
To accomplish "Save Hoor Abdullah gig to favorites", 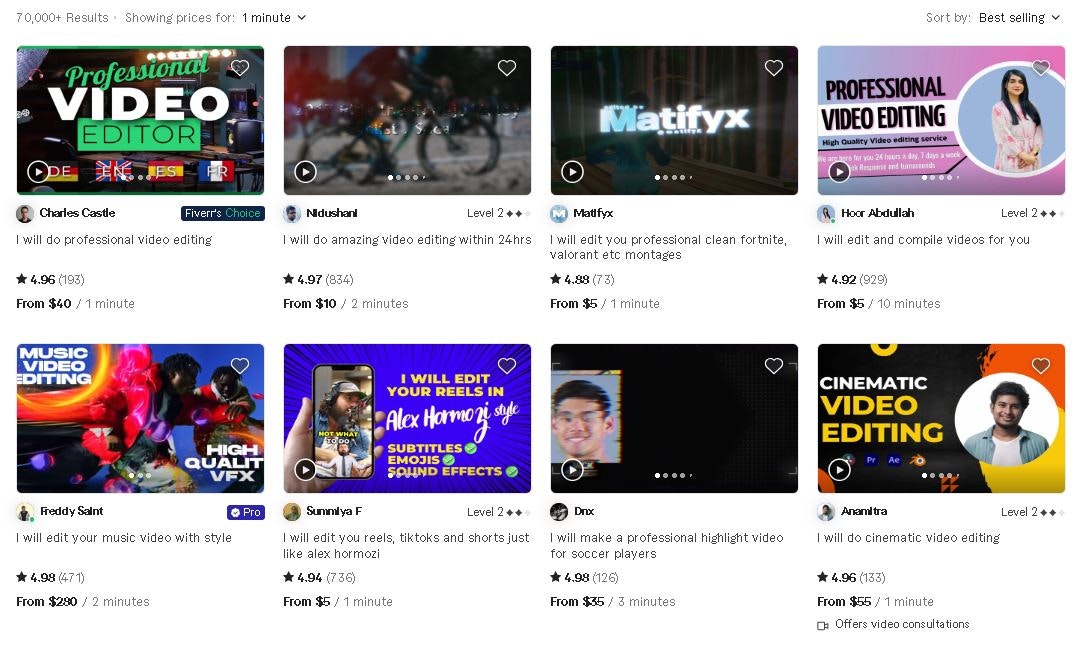I will click(x=1041, y=67).
